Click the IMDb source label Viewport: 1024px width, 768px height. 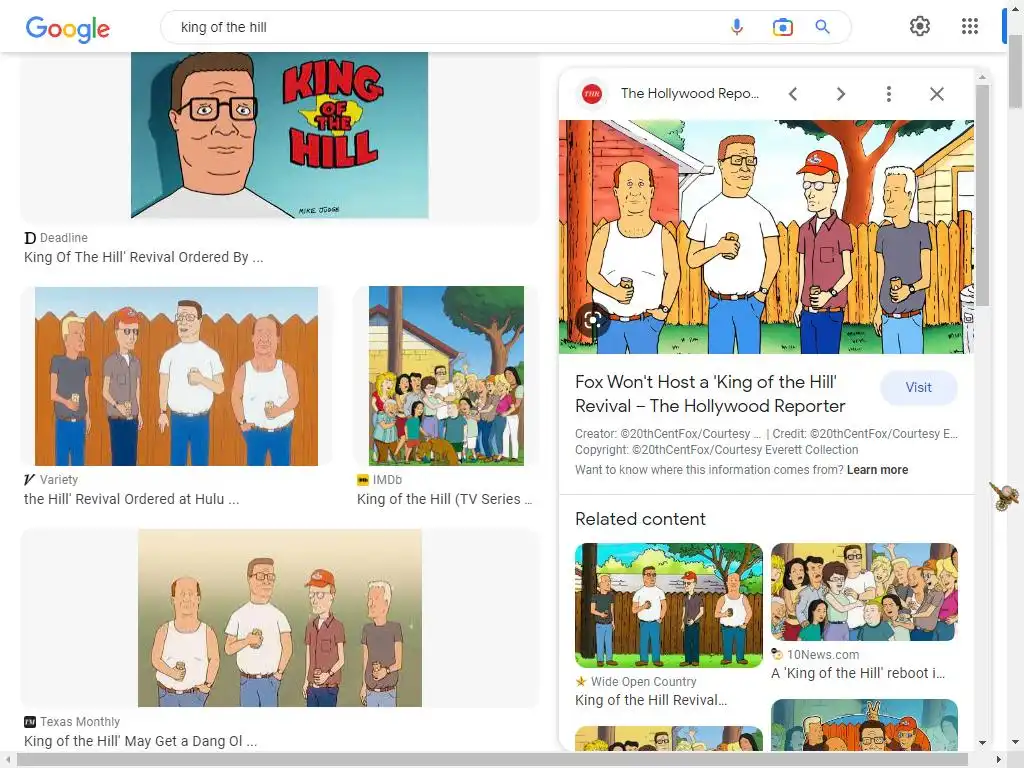[387, 479]
